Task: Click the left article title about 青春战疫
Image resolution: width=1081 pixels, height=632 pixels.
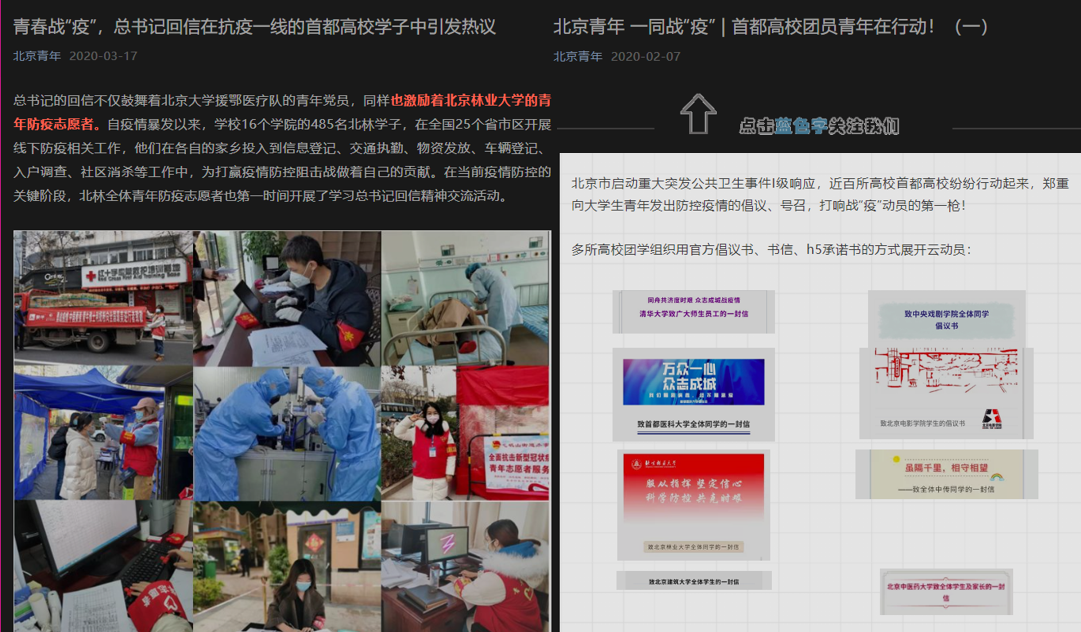Action: [x=254, y=27]
